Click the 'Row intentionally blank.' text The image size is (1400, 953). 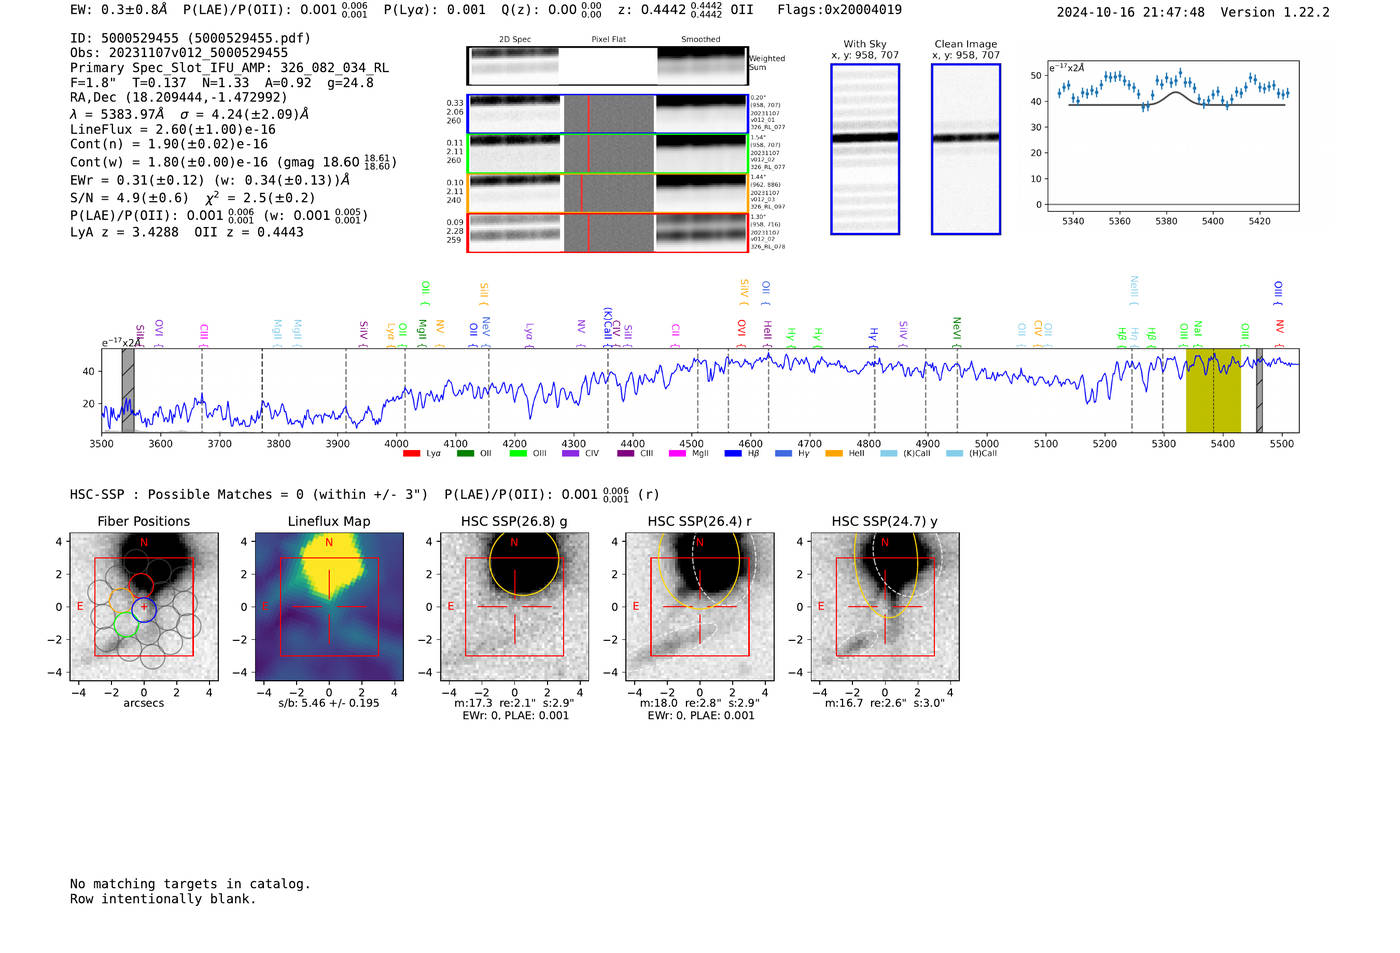[x=163, y=899]
